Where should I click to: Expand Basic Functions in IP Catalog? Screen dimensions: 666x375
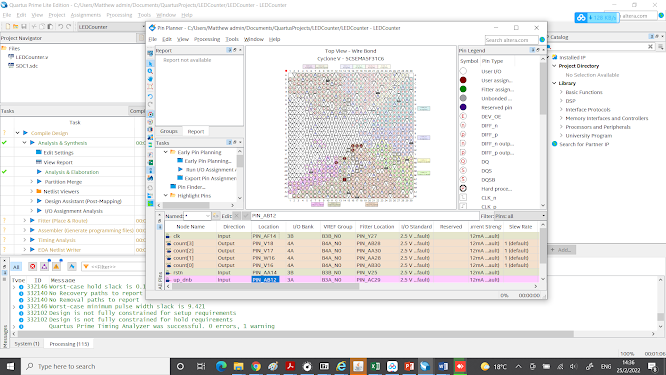click(561, 92)
